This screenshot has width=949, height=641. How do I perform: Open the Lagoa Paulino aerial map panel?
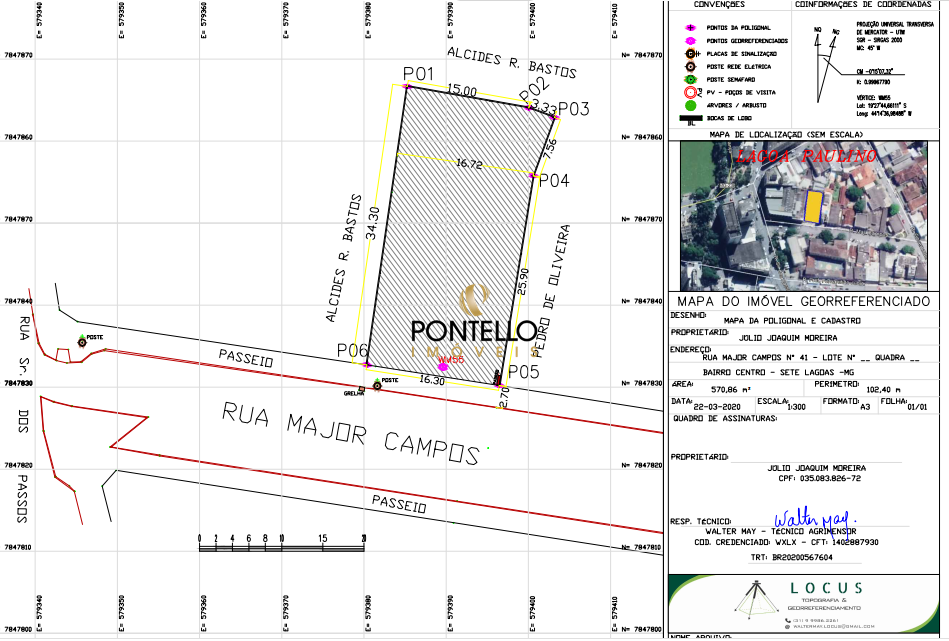point(808,215)
